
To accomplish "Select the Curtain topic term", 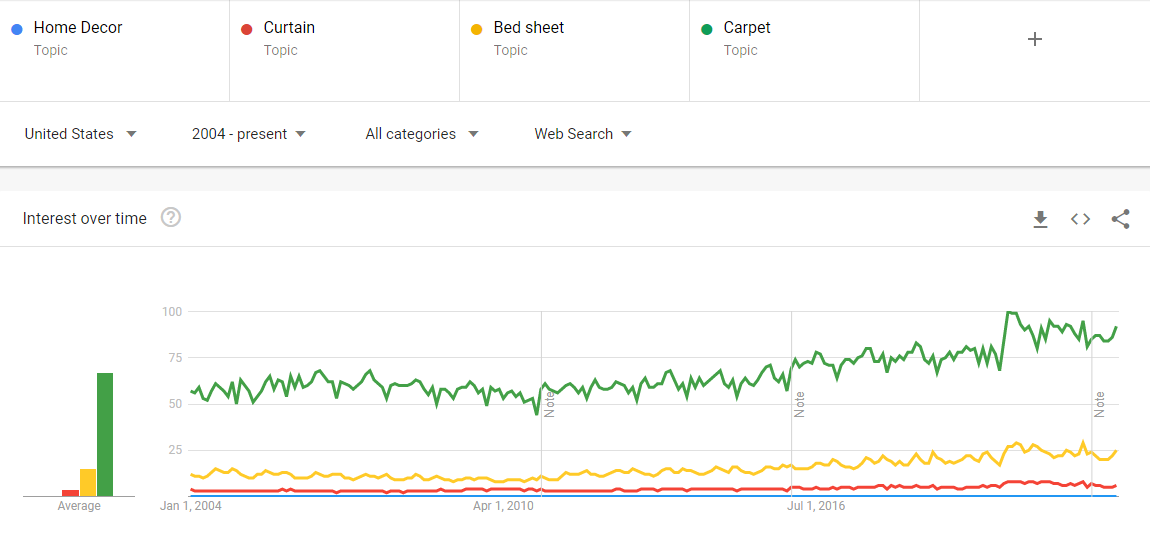I will tap(289, 28).
